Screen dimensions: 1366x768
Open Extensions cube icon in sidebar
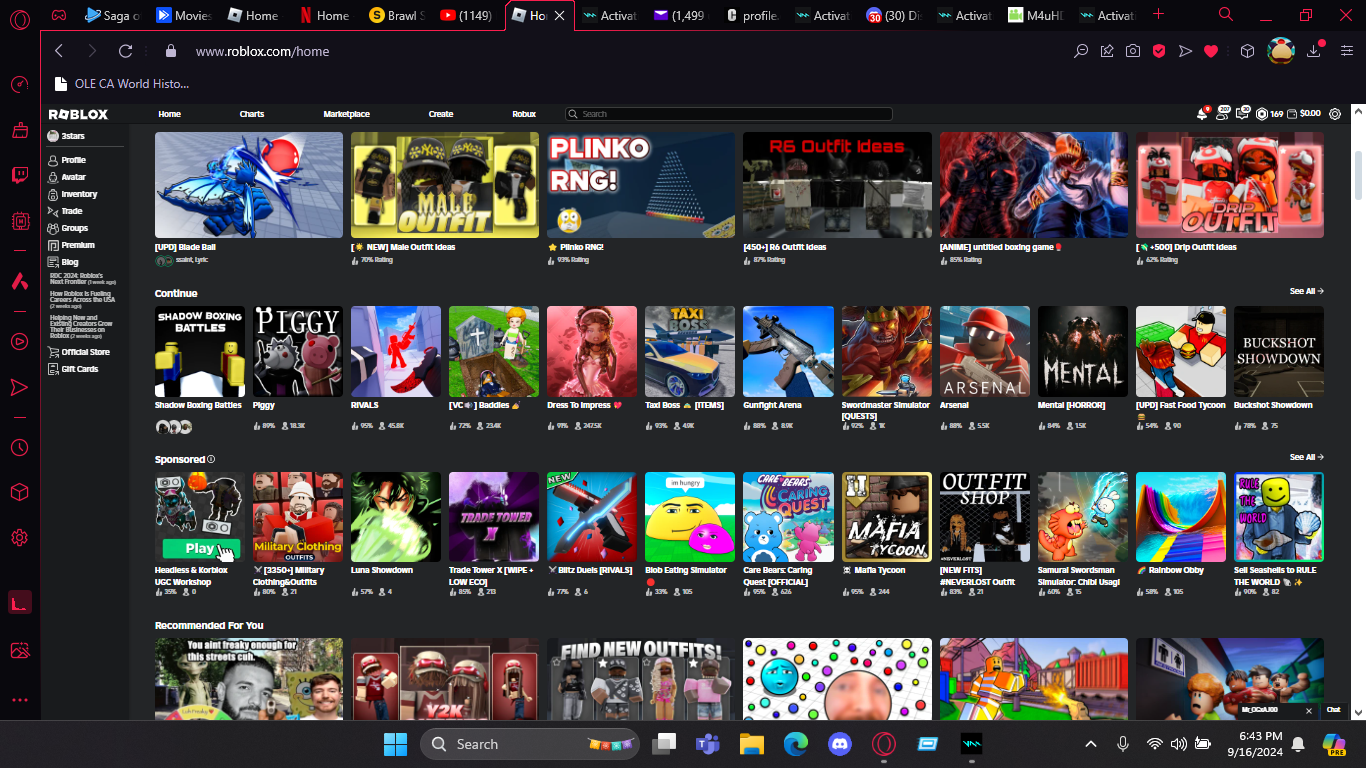click(19, 492)
